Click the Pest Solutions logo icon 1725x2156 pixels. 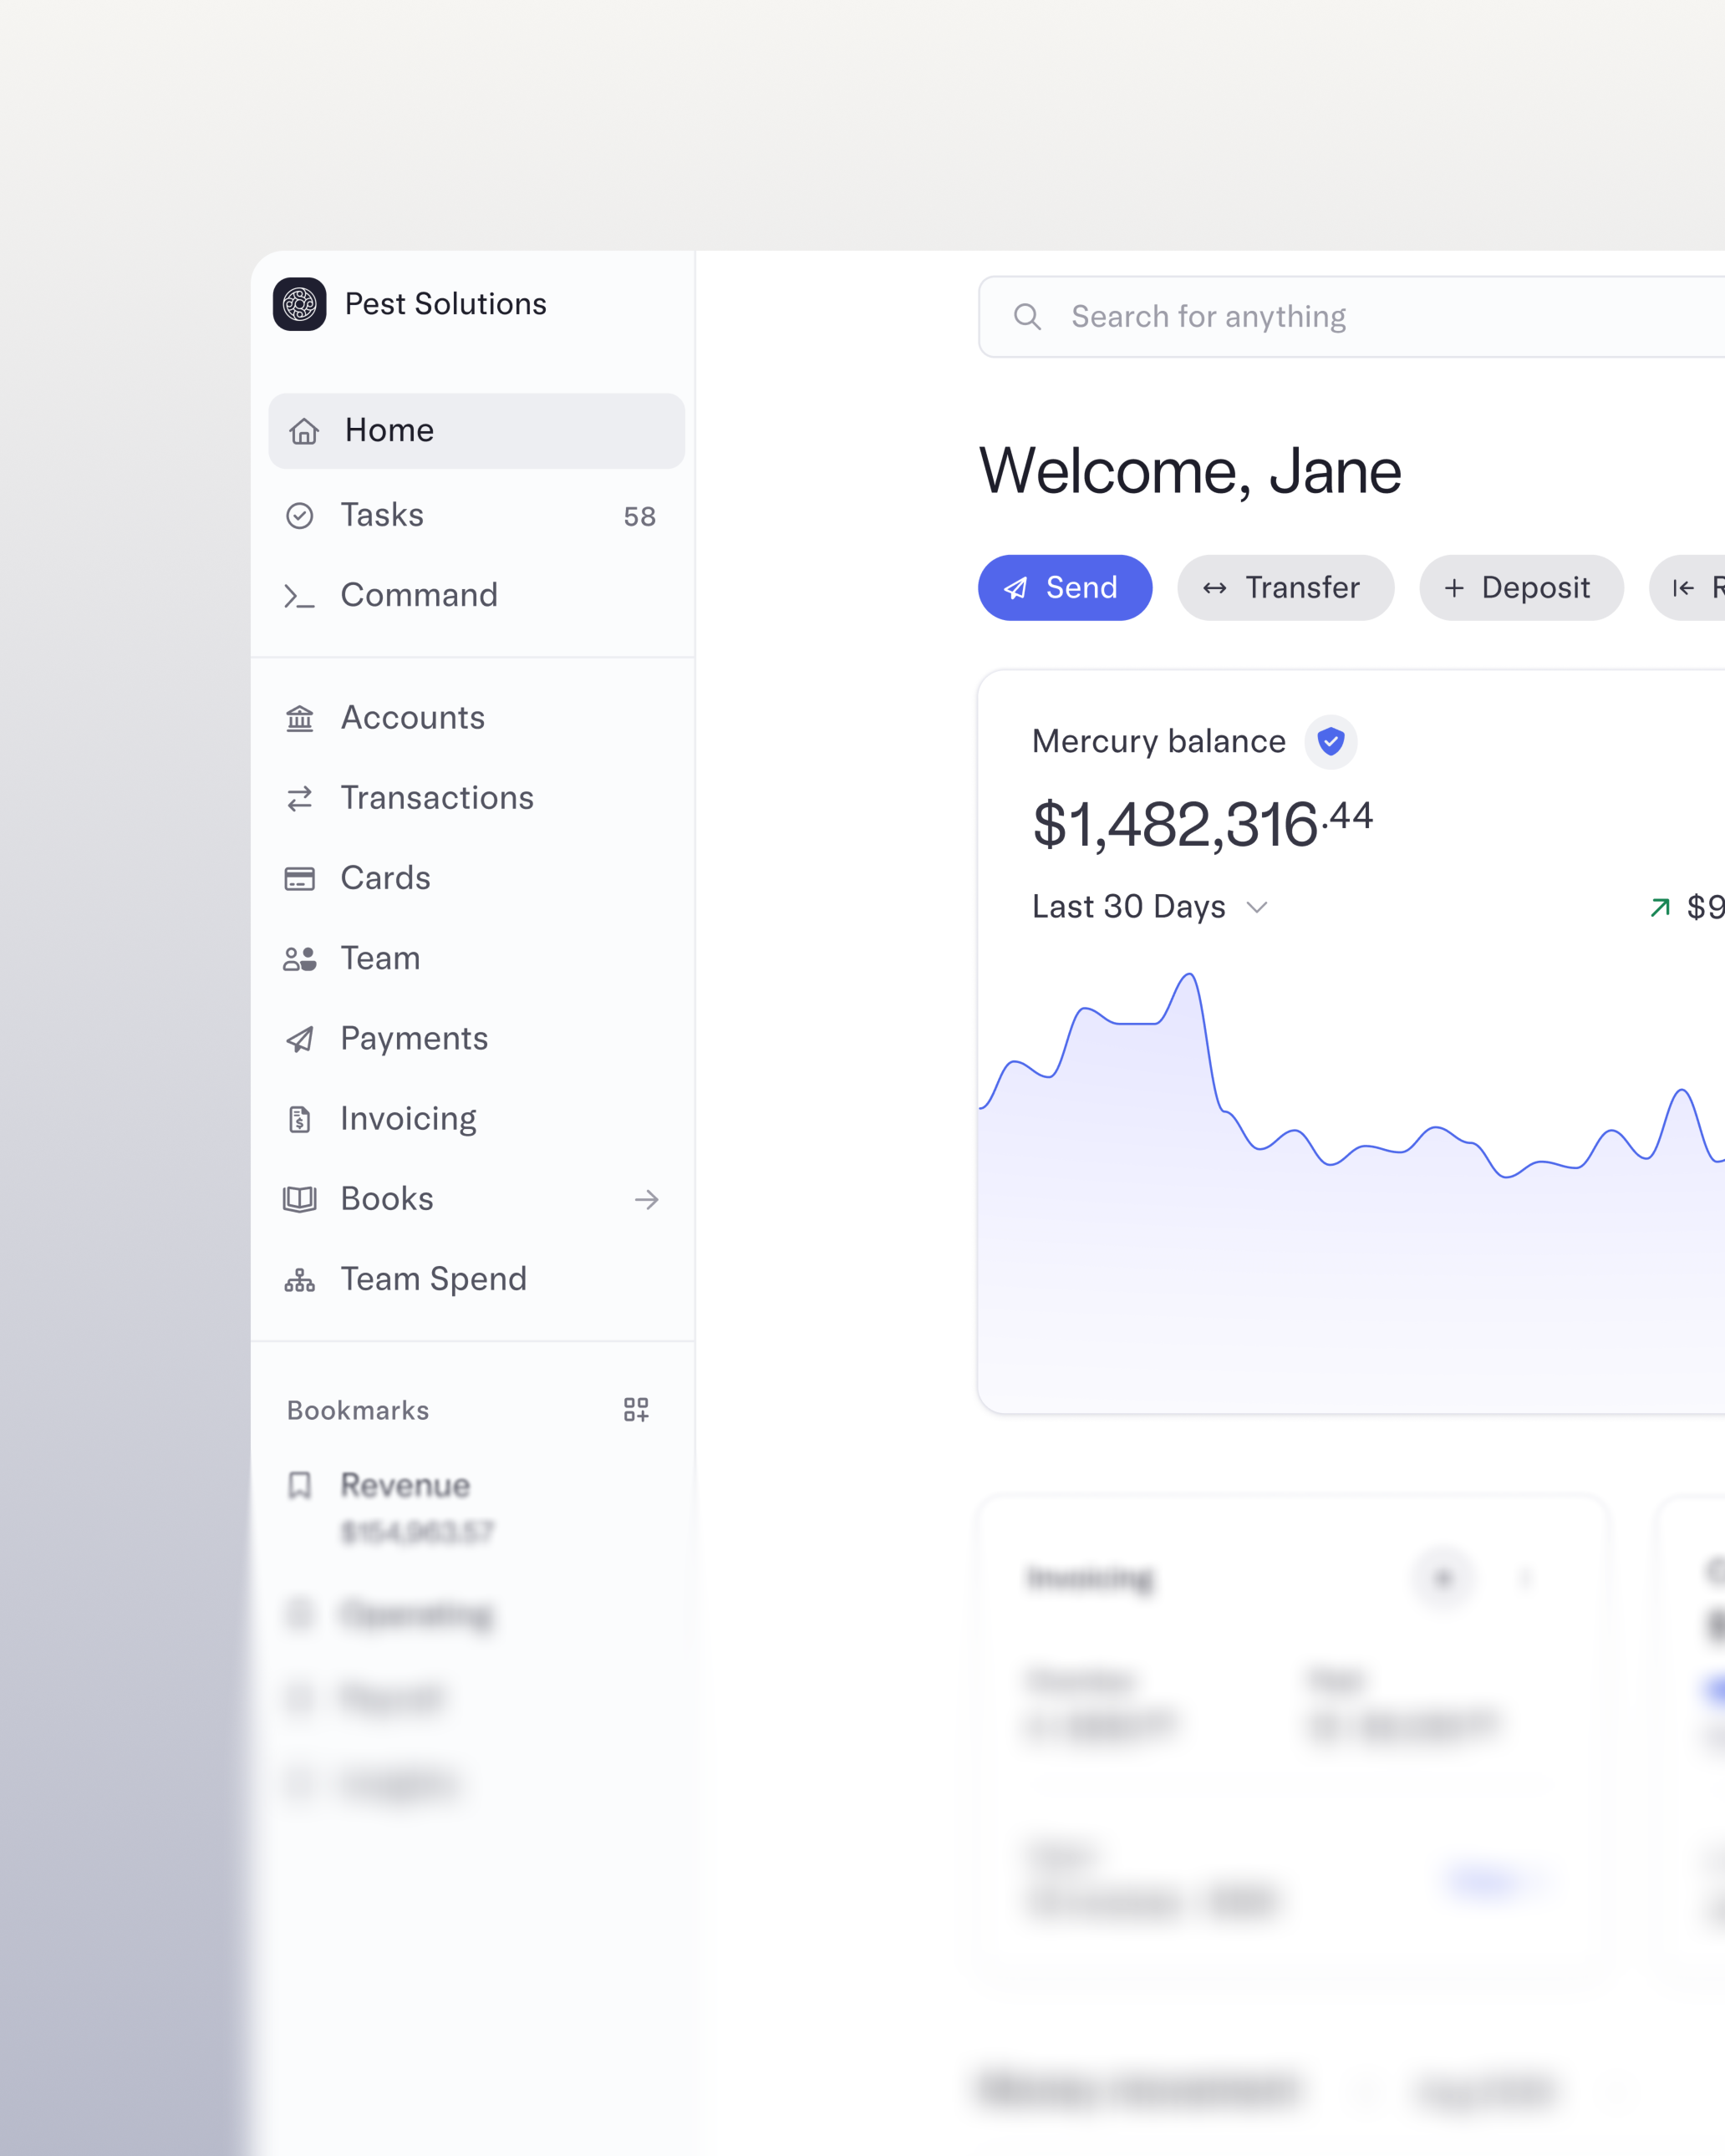299,304
